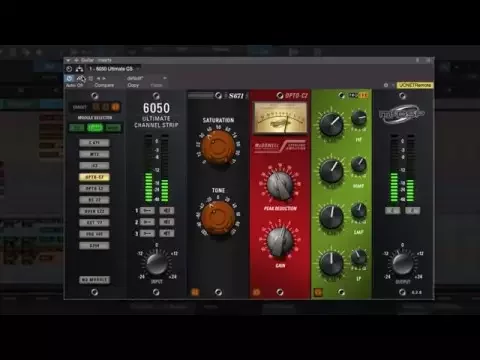This screenshot has height=360, width=480.
Task: Close the plugin window with the X
Action: pos(429,60)
